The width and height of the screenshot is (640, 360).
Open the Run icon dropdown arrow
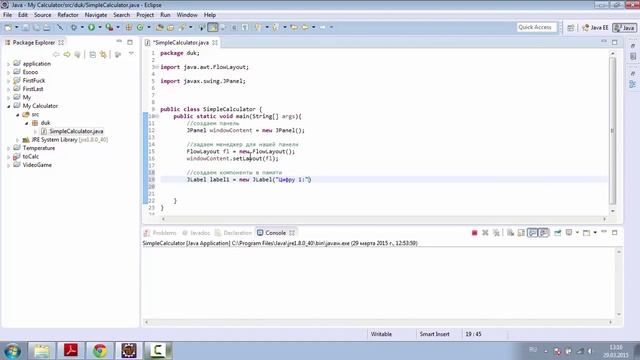click(x=100, y=27)
